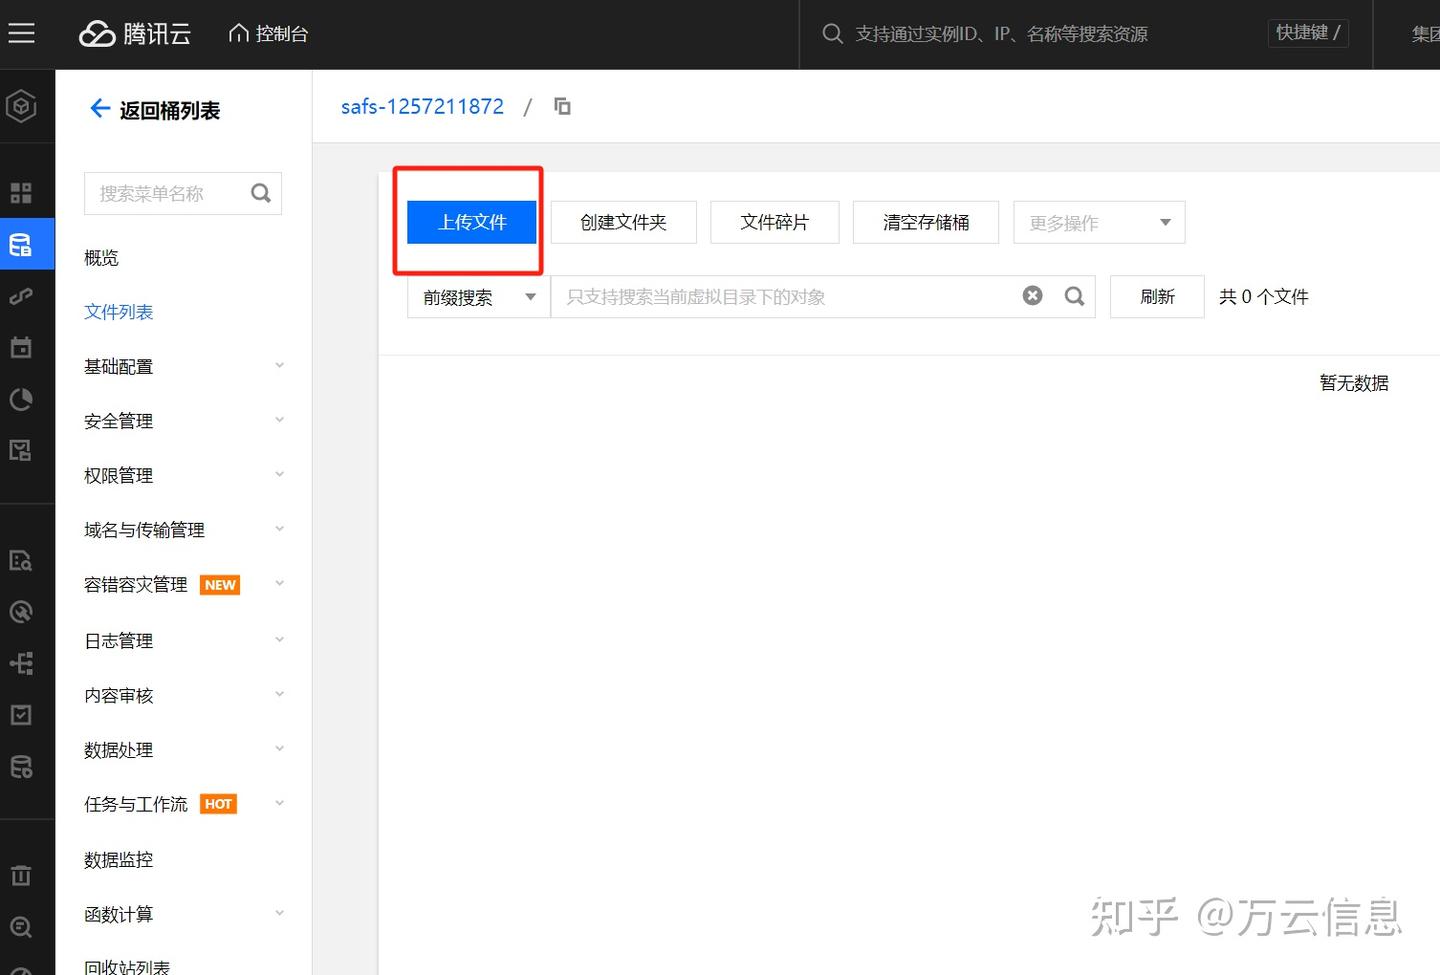
Task: Click the pie chart icon in left rail
Action: click(x=21, y=400)
